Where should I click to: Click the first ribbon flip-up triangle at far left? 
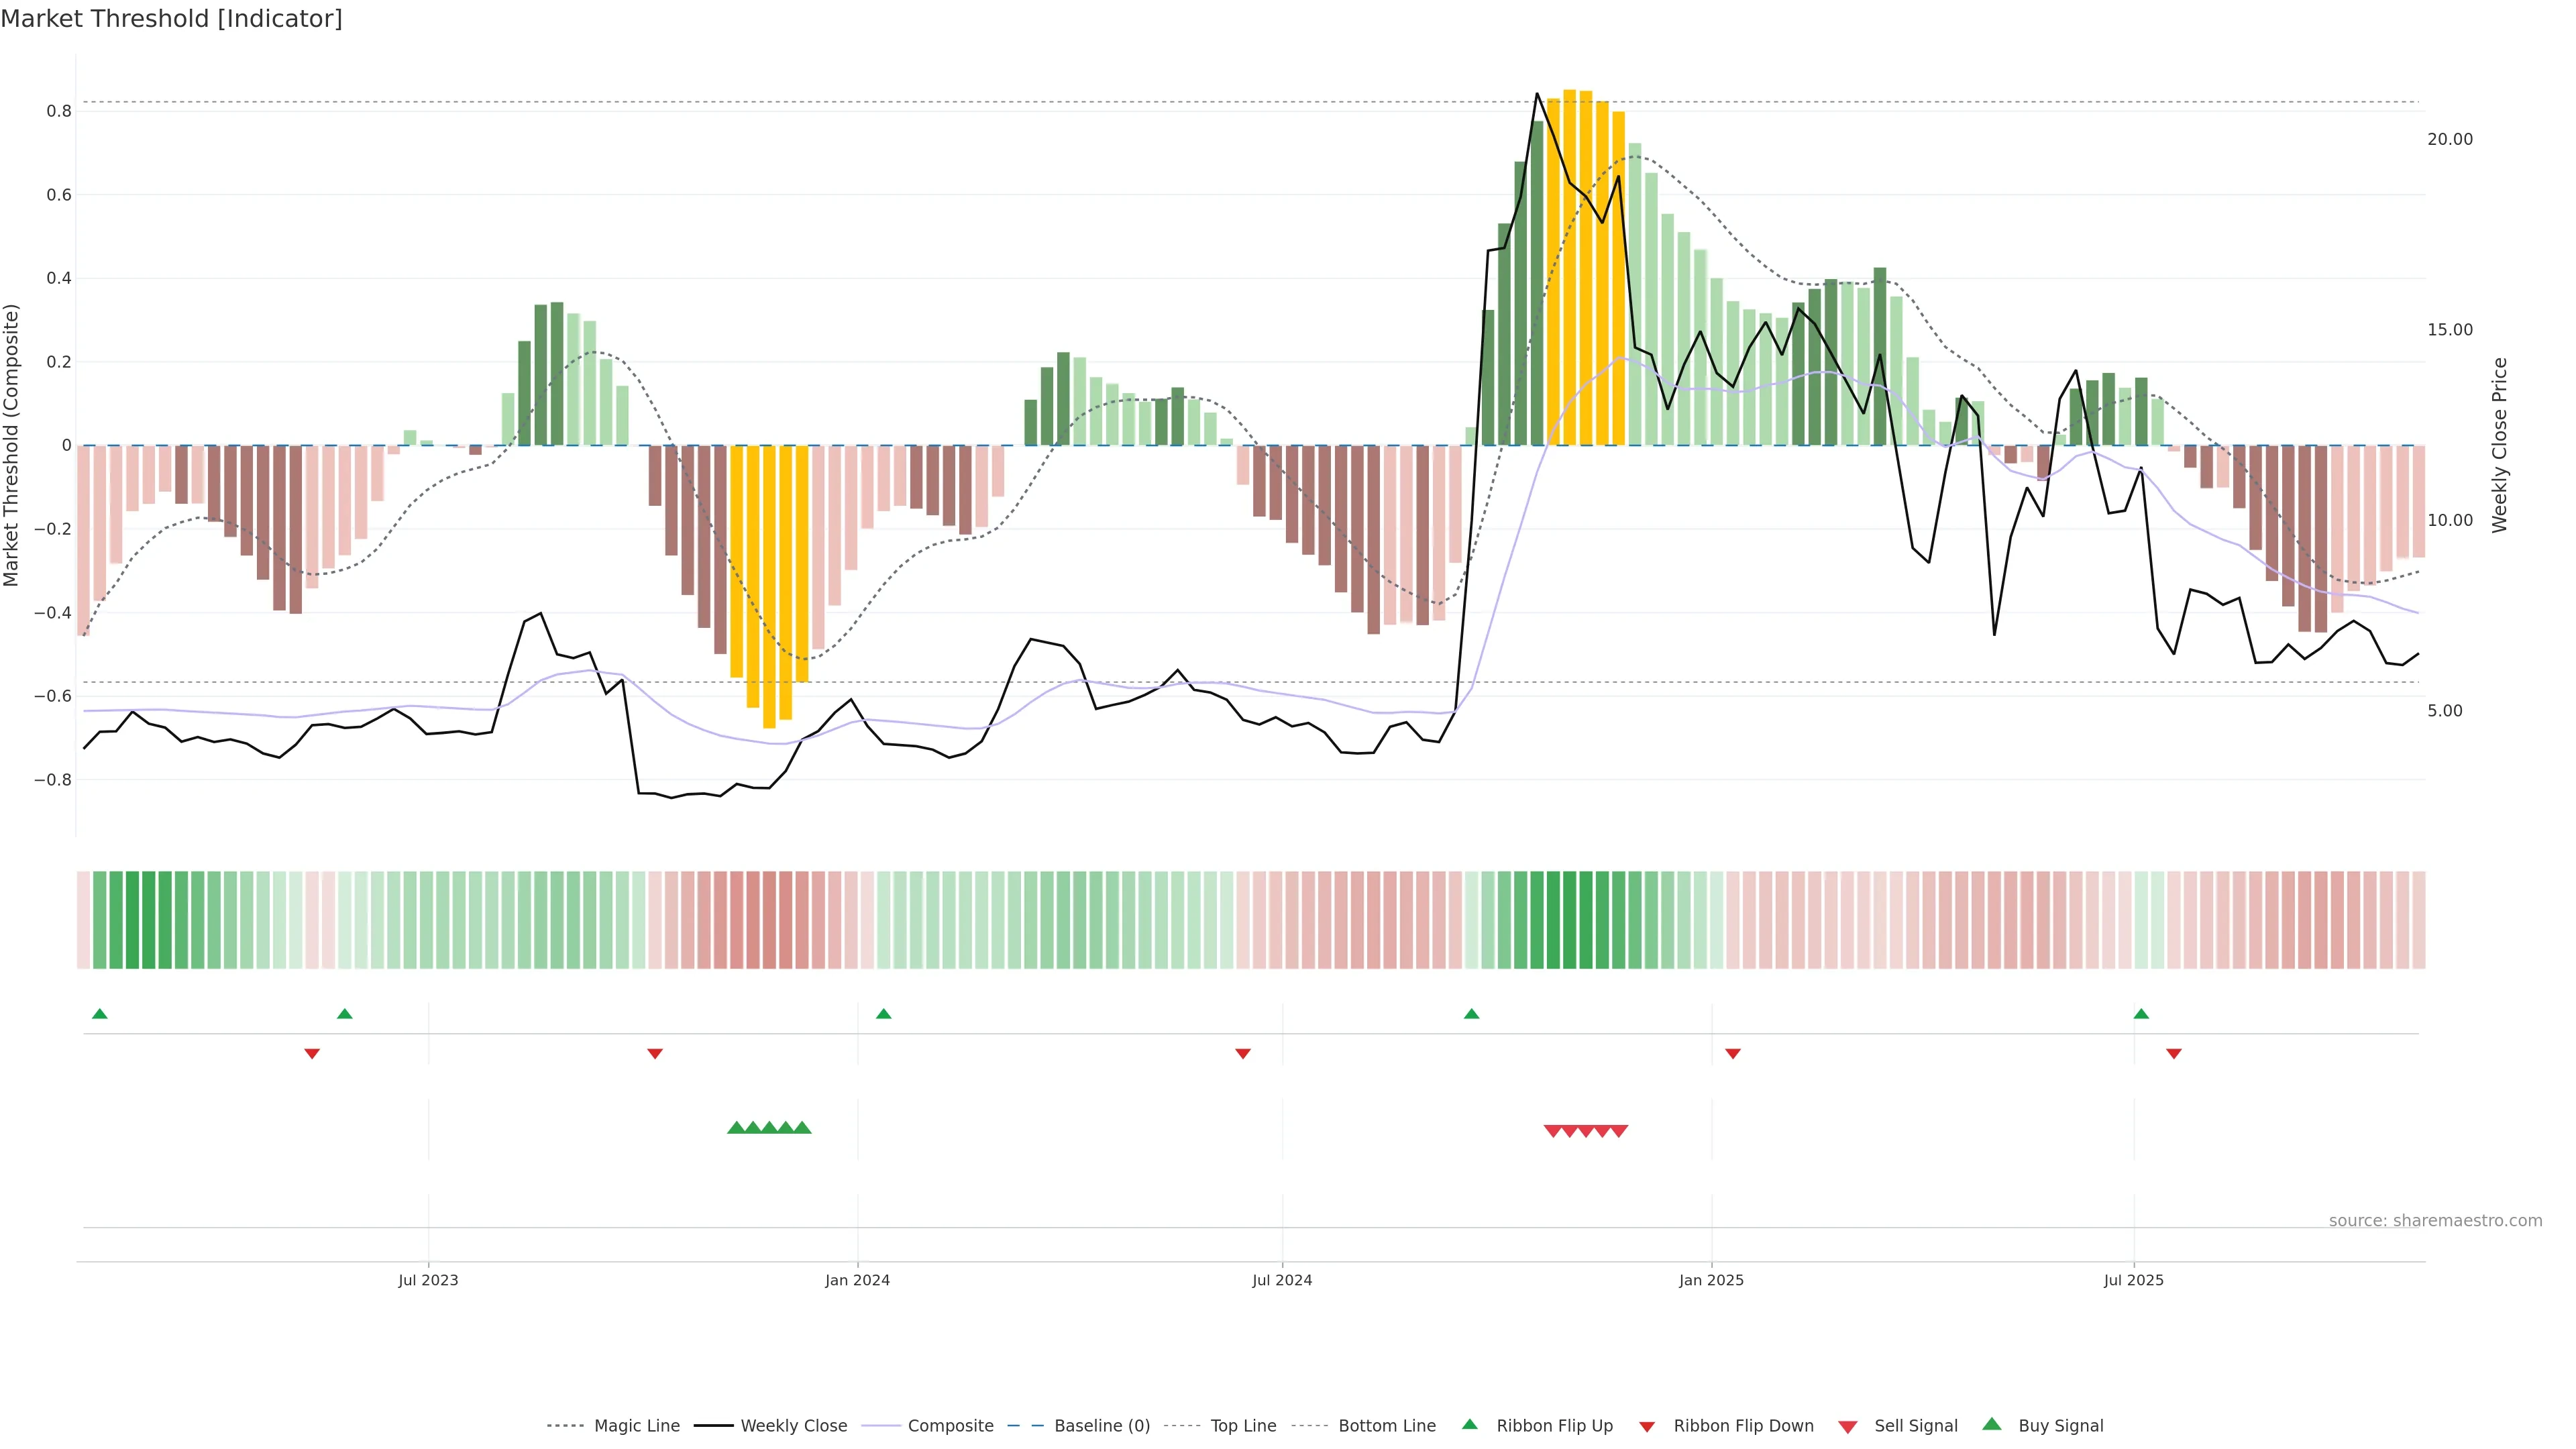(x=99, y=1014)
